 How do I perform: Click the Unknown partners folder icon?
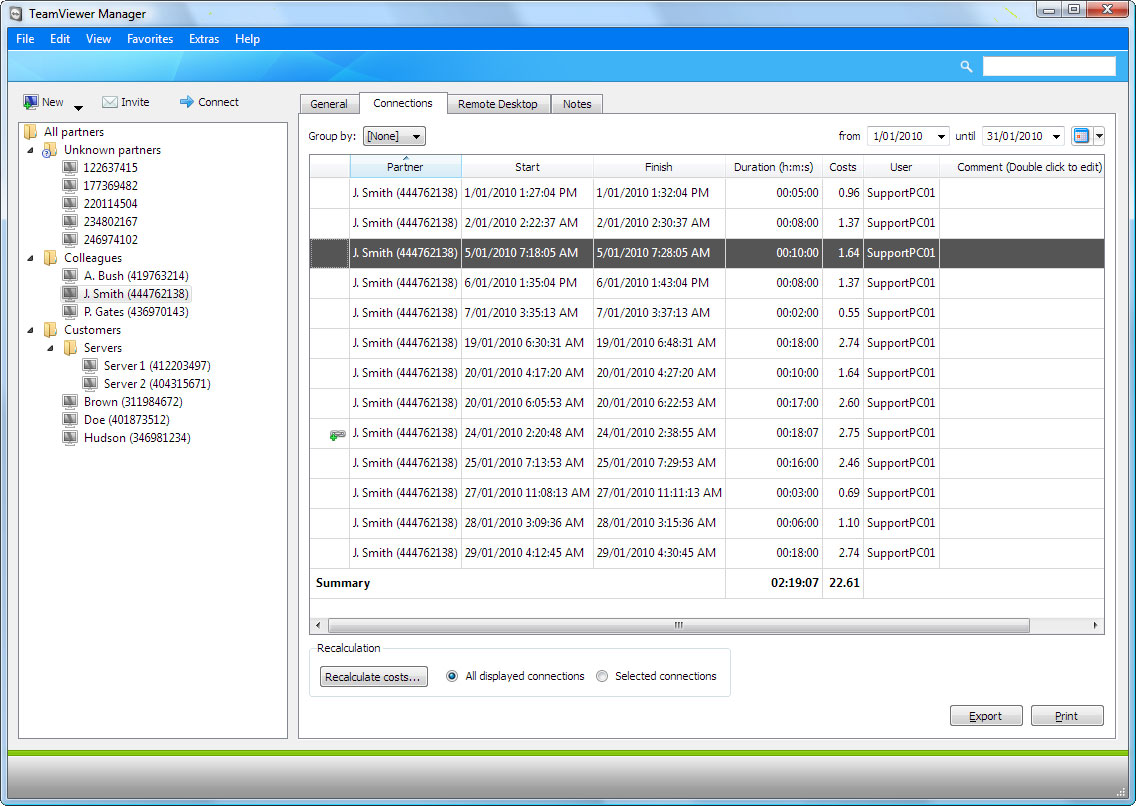coord(49,150)
